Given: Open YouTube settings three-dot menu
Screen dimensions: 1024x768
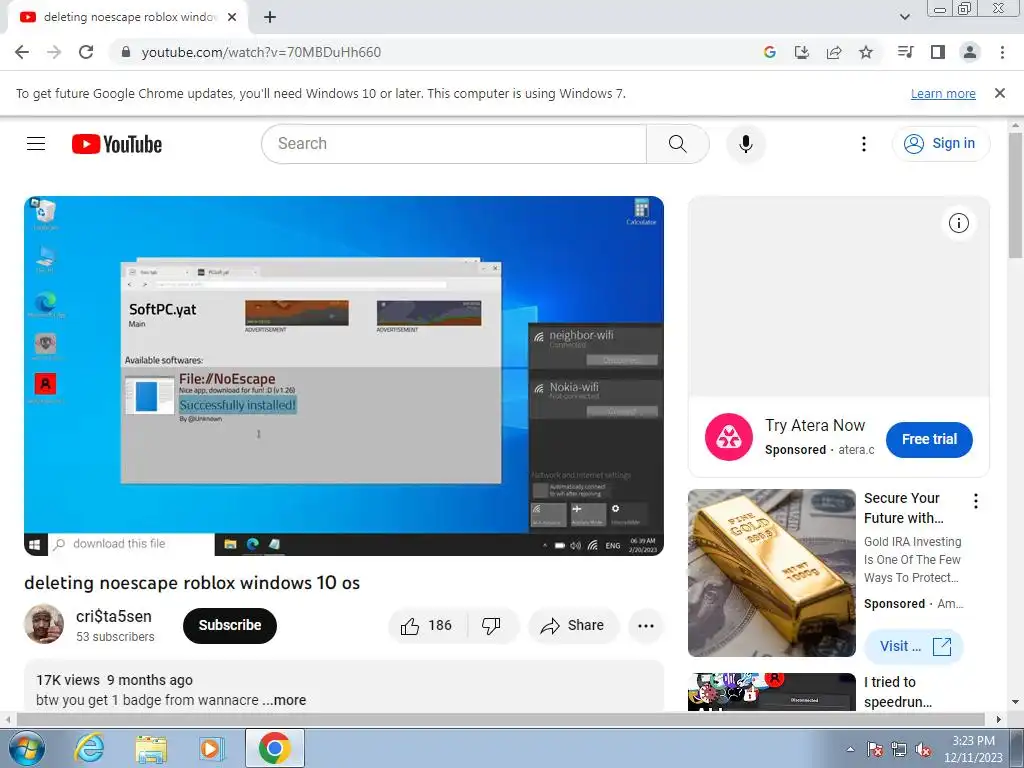Looking at the screenshot, I should click(x=863, y=144).
